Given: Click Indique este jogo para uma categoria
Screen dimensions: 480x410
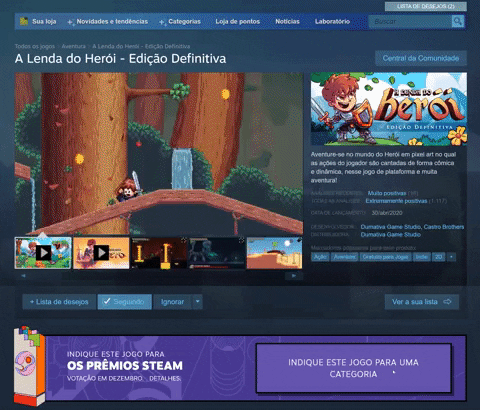Looking at the screenshot, I should click(353, 368).
